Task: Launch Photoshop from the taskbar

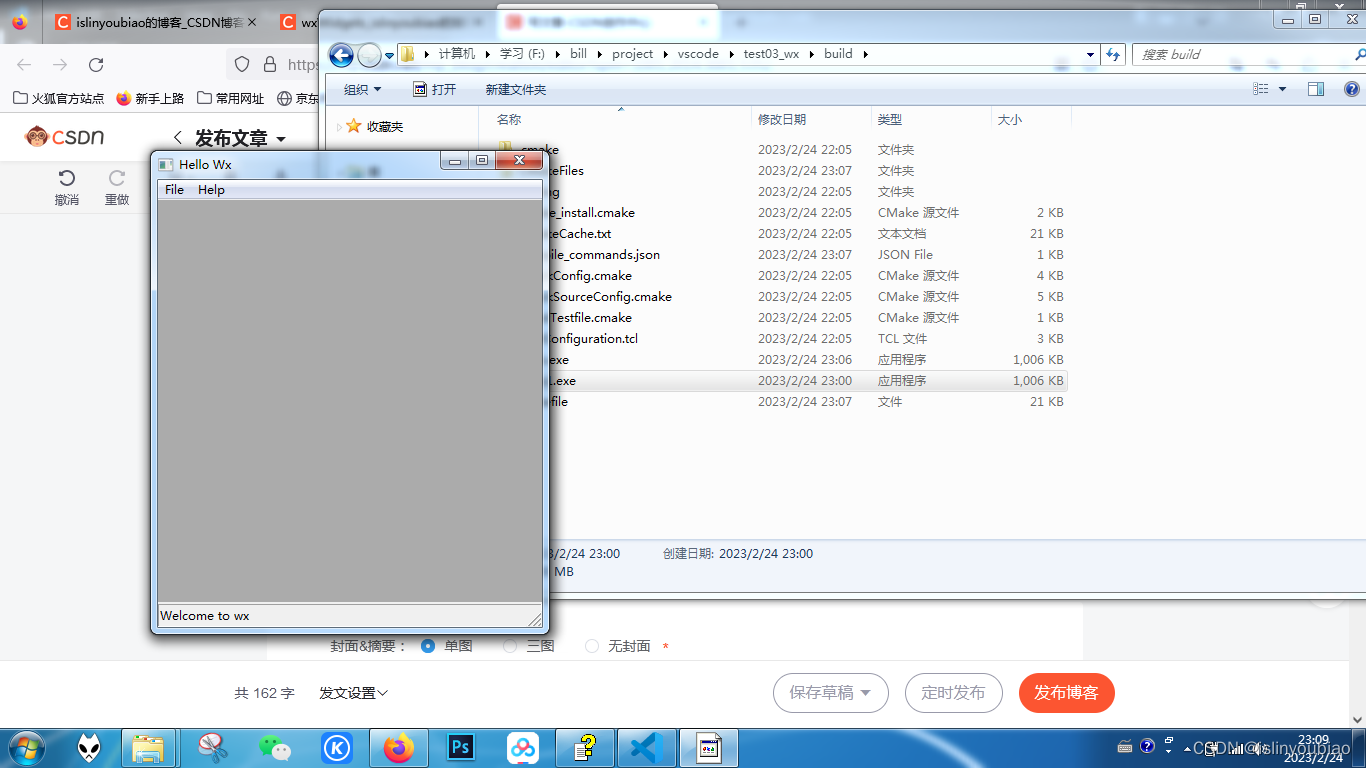Action: [x=461, y=746]
